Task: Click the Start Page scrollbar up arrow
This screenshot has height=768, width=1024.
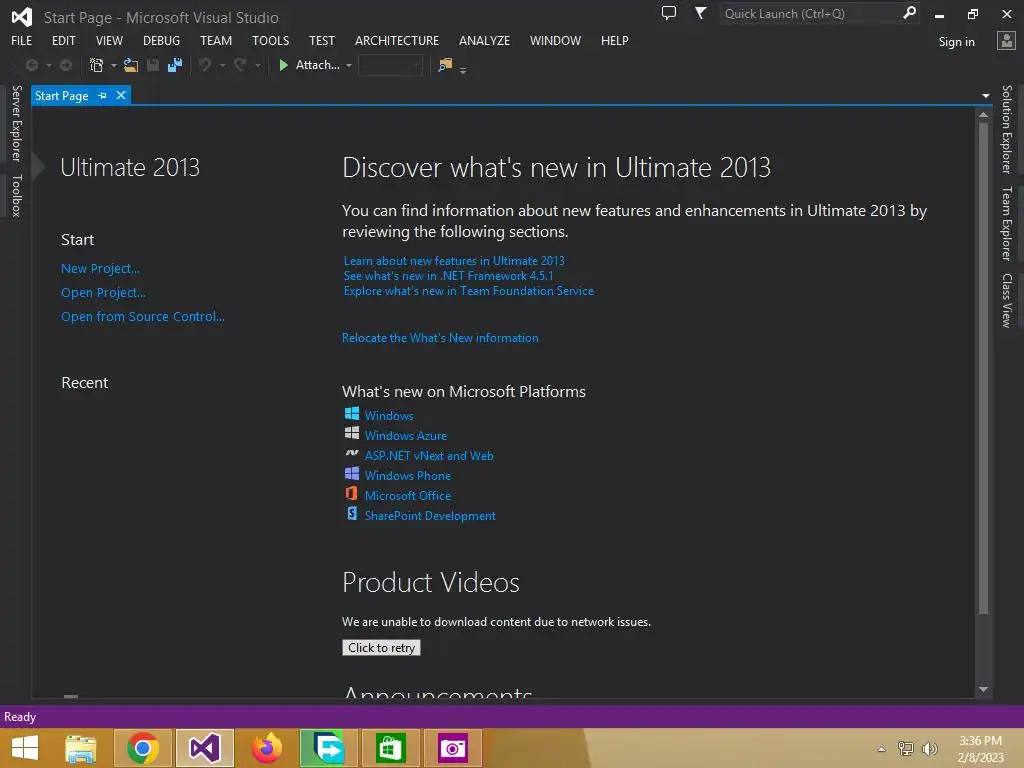Action: click(984, 114)
